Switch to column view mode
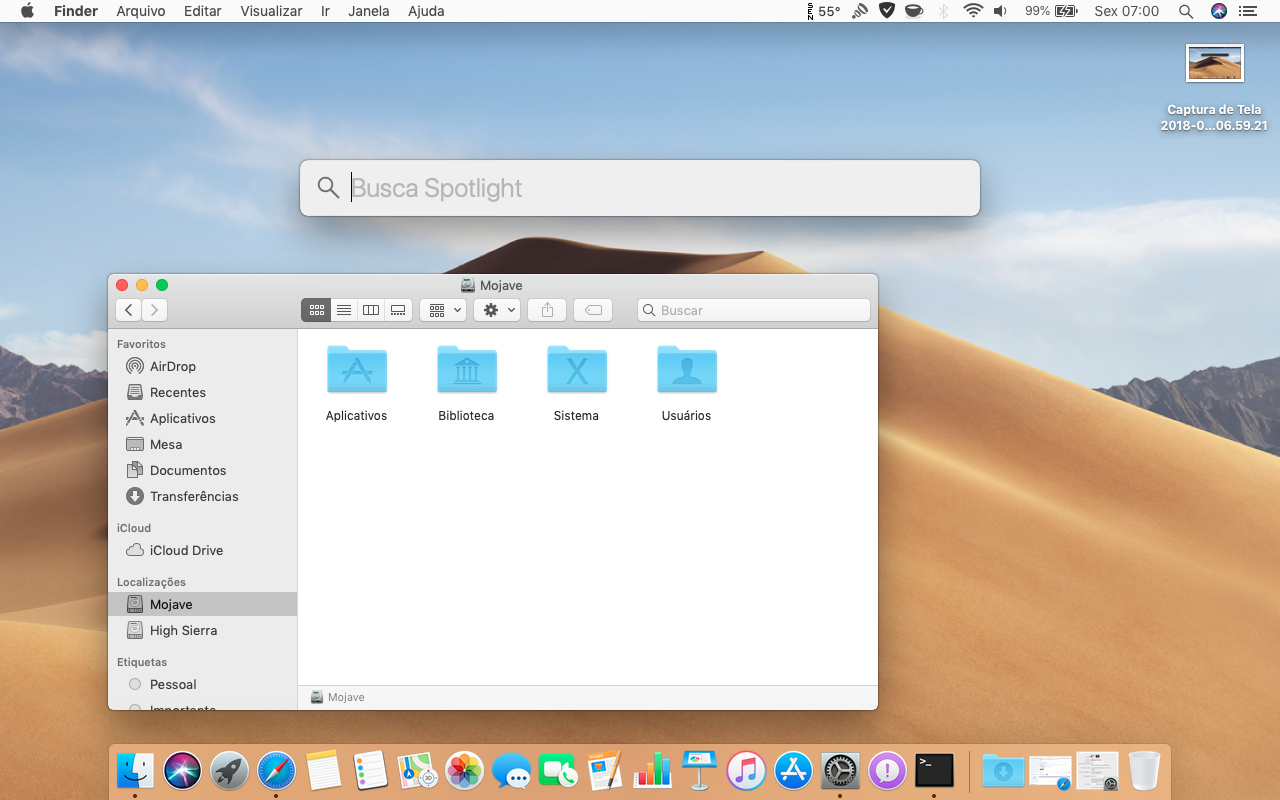 (371, 310)
